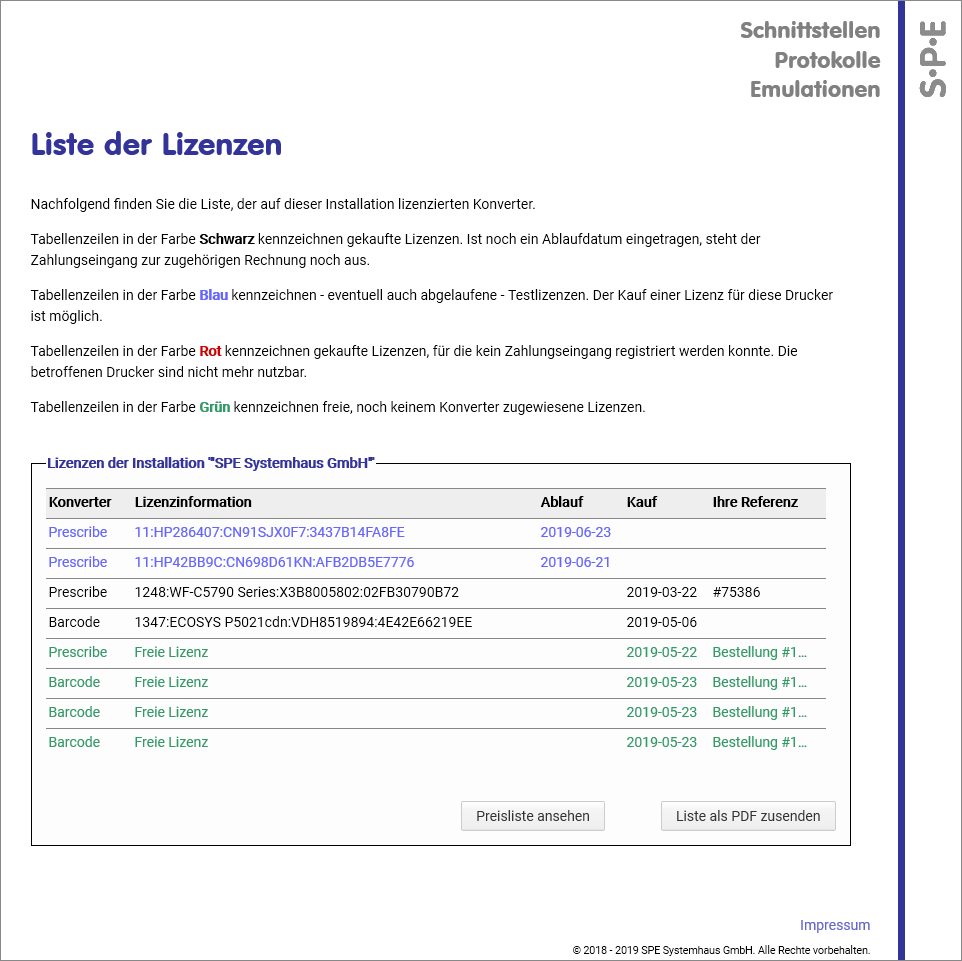Click purchase date 2019-03-22

[x=661, y=592]
